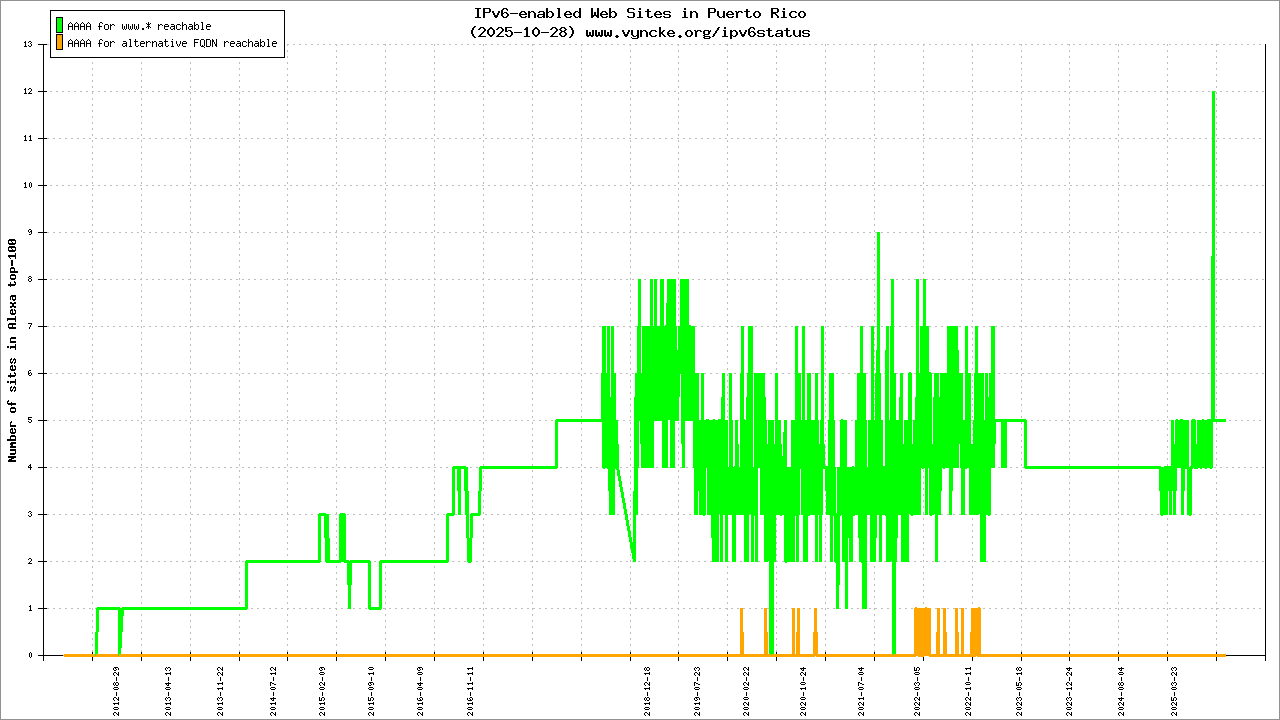The image size is (1280, 720).
Task: Click the y-axis label 'Number of sites in Alexa top-100'
Action: pos(13,350)
